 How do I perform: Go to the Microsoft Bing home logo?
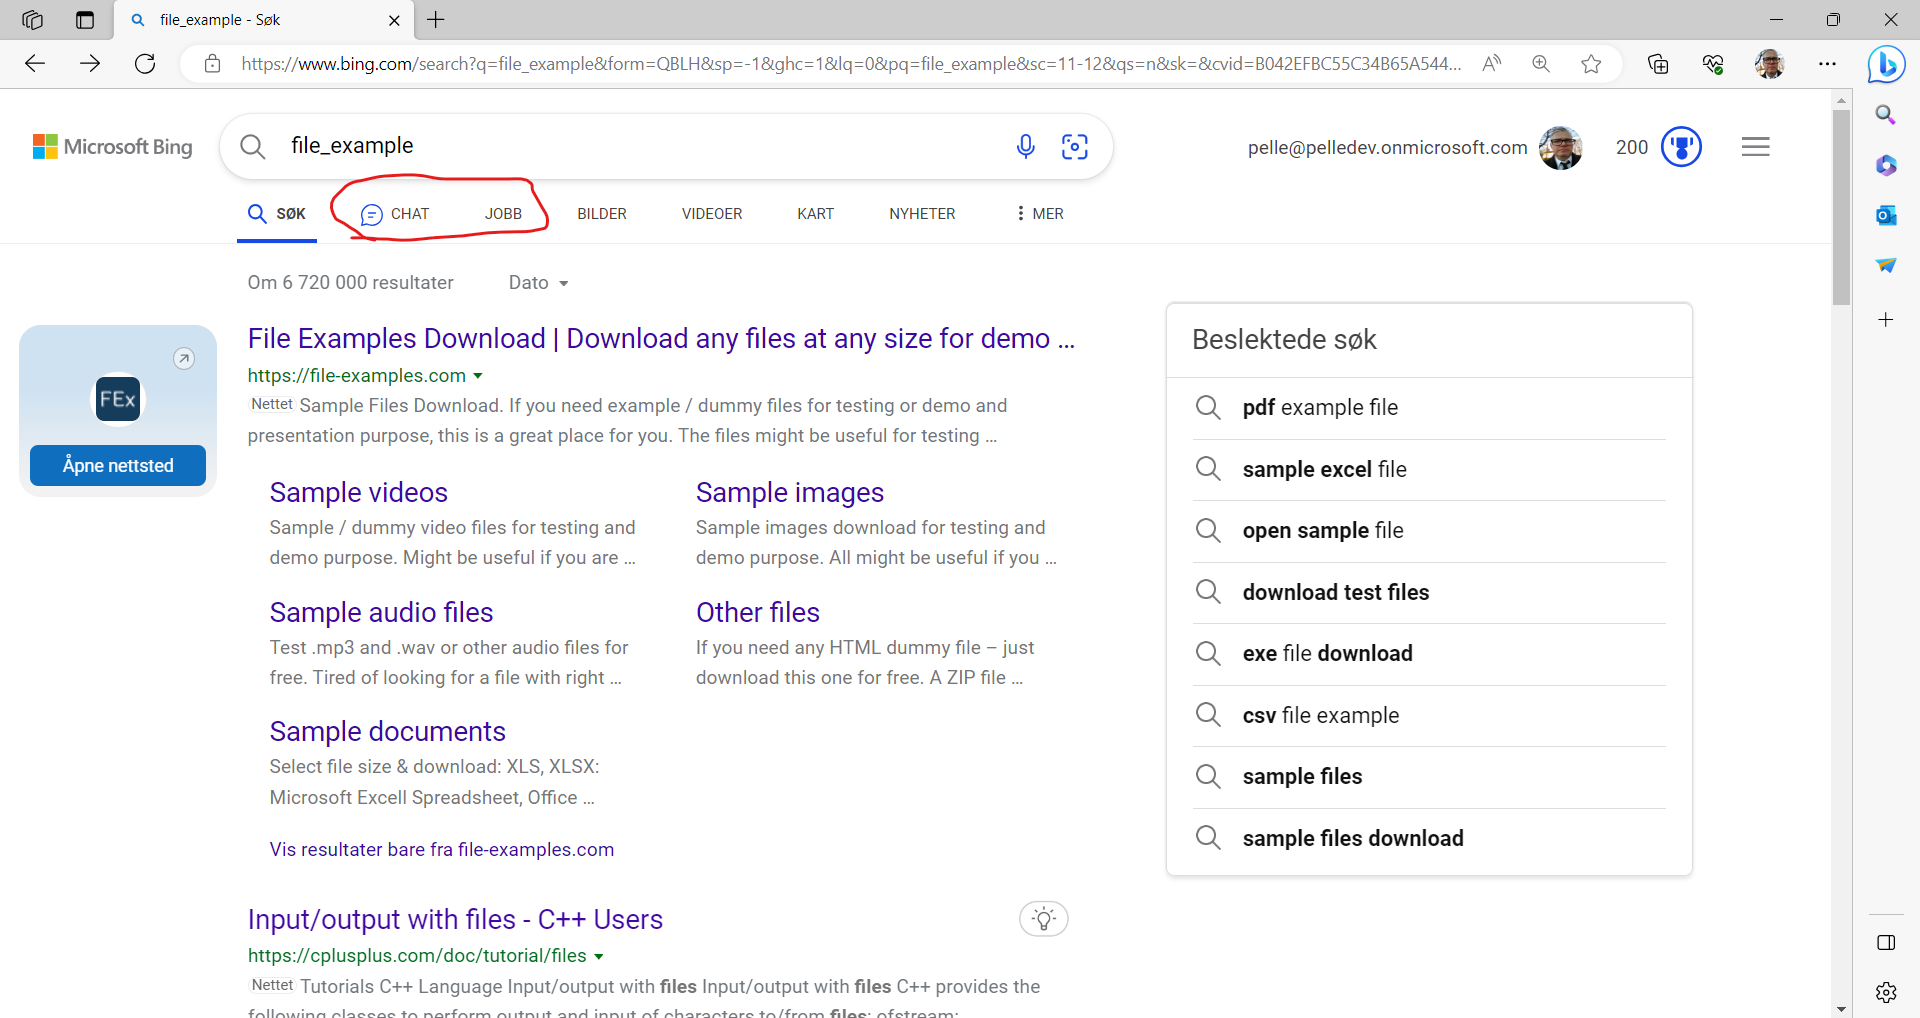113,147
